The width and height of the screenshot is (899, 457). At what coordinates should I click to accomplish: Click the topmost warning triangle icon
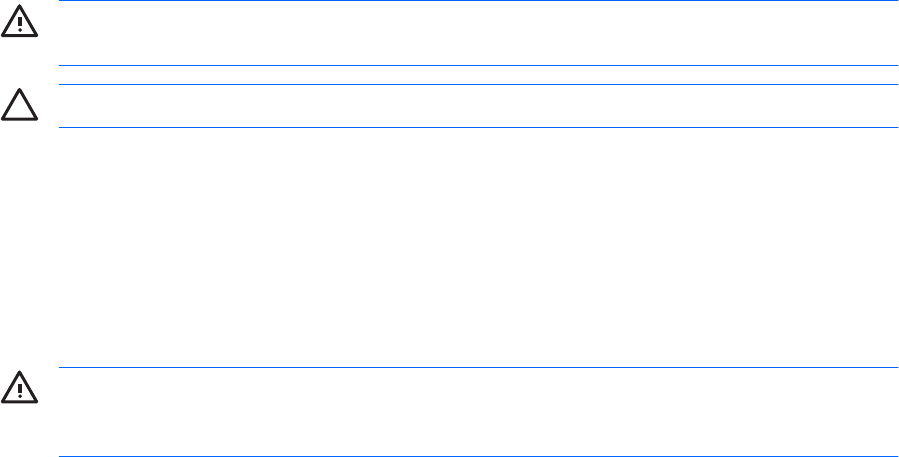pos(18,25)
